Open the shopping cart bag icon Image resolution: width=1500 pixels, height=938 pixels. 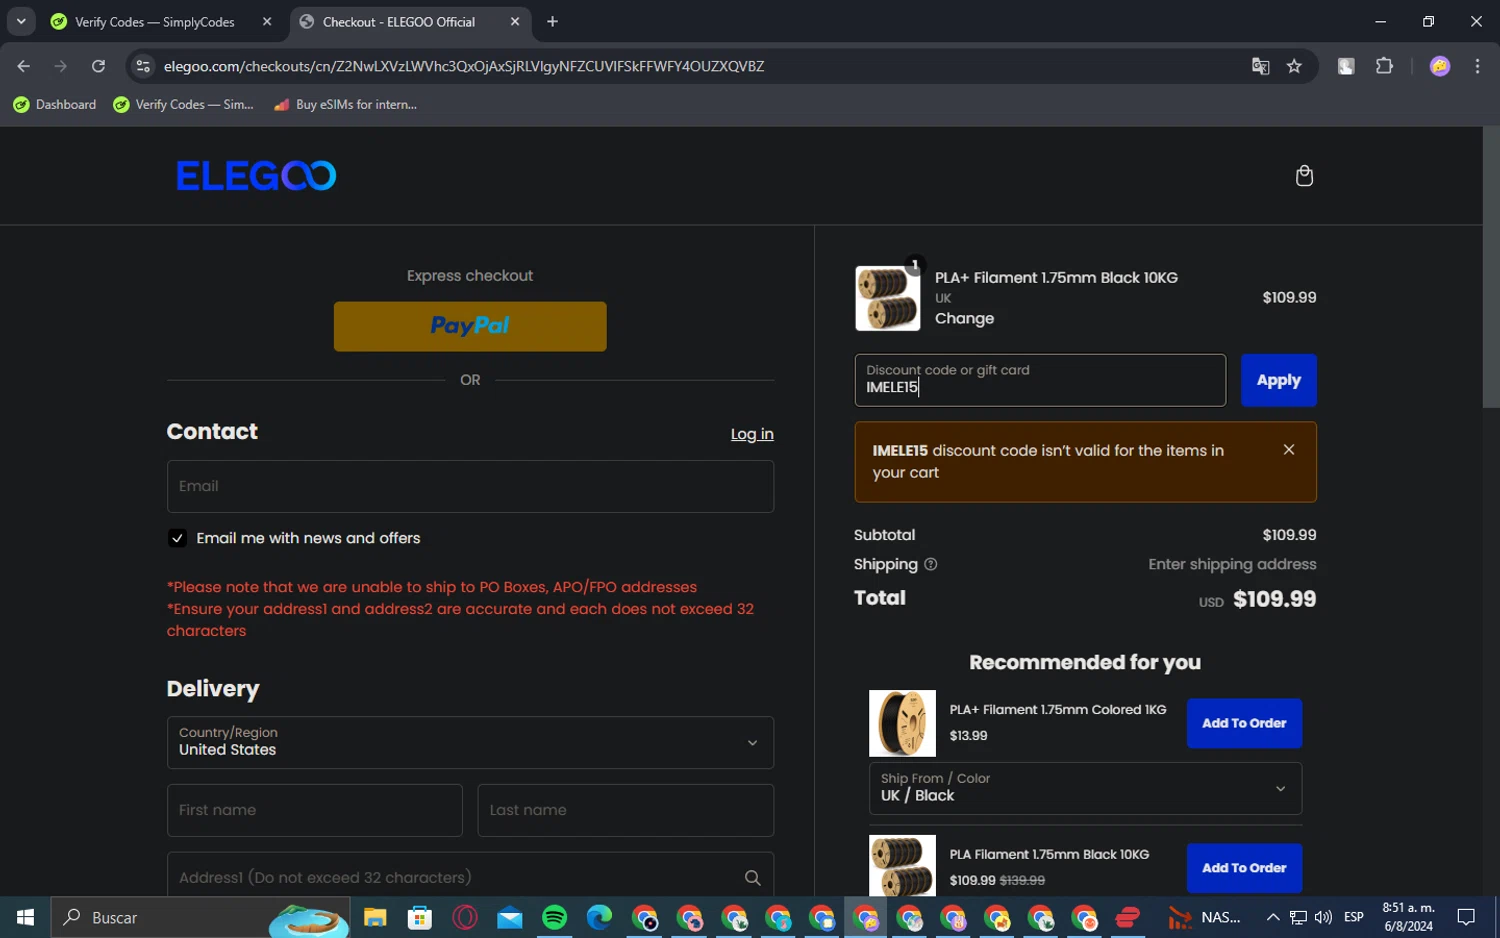click(x=1304, y=176)
